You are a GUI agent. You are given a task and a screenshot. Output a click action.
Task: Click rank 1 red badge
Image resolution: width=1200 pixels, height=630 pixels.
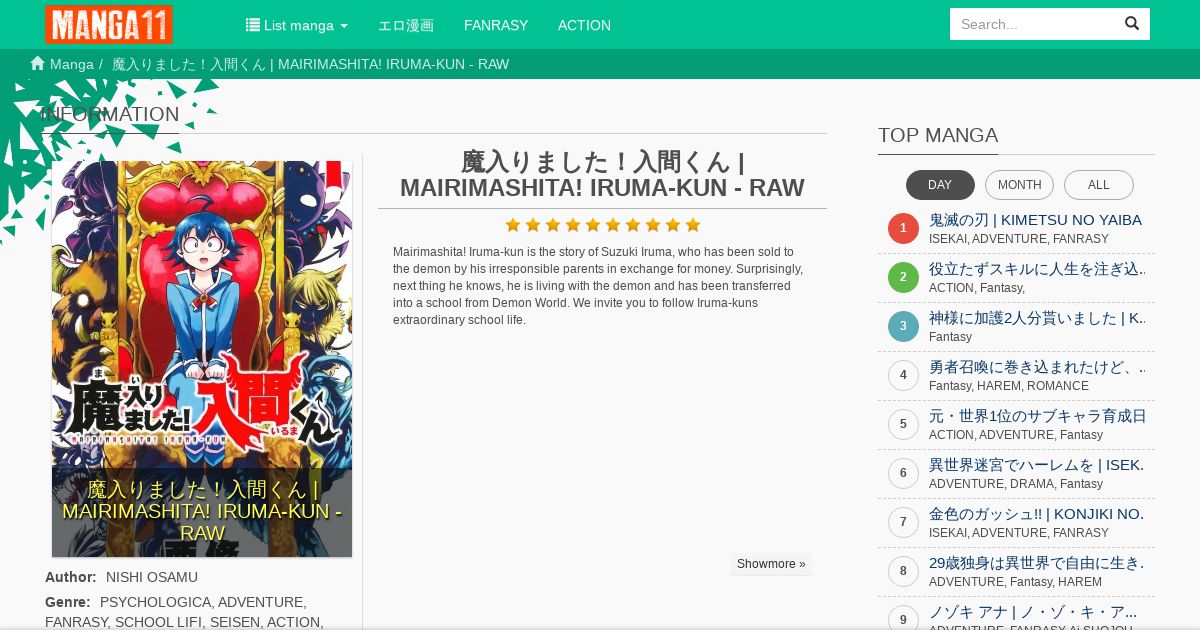(x=903, y=228)
